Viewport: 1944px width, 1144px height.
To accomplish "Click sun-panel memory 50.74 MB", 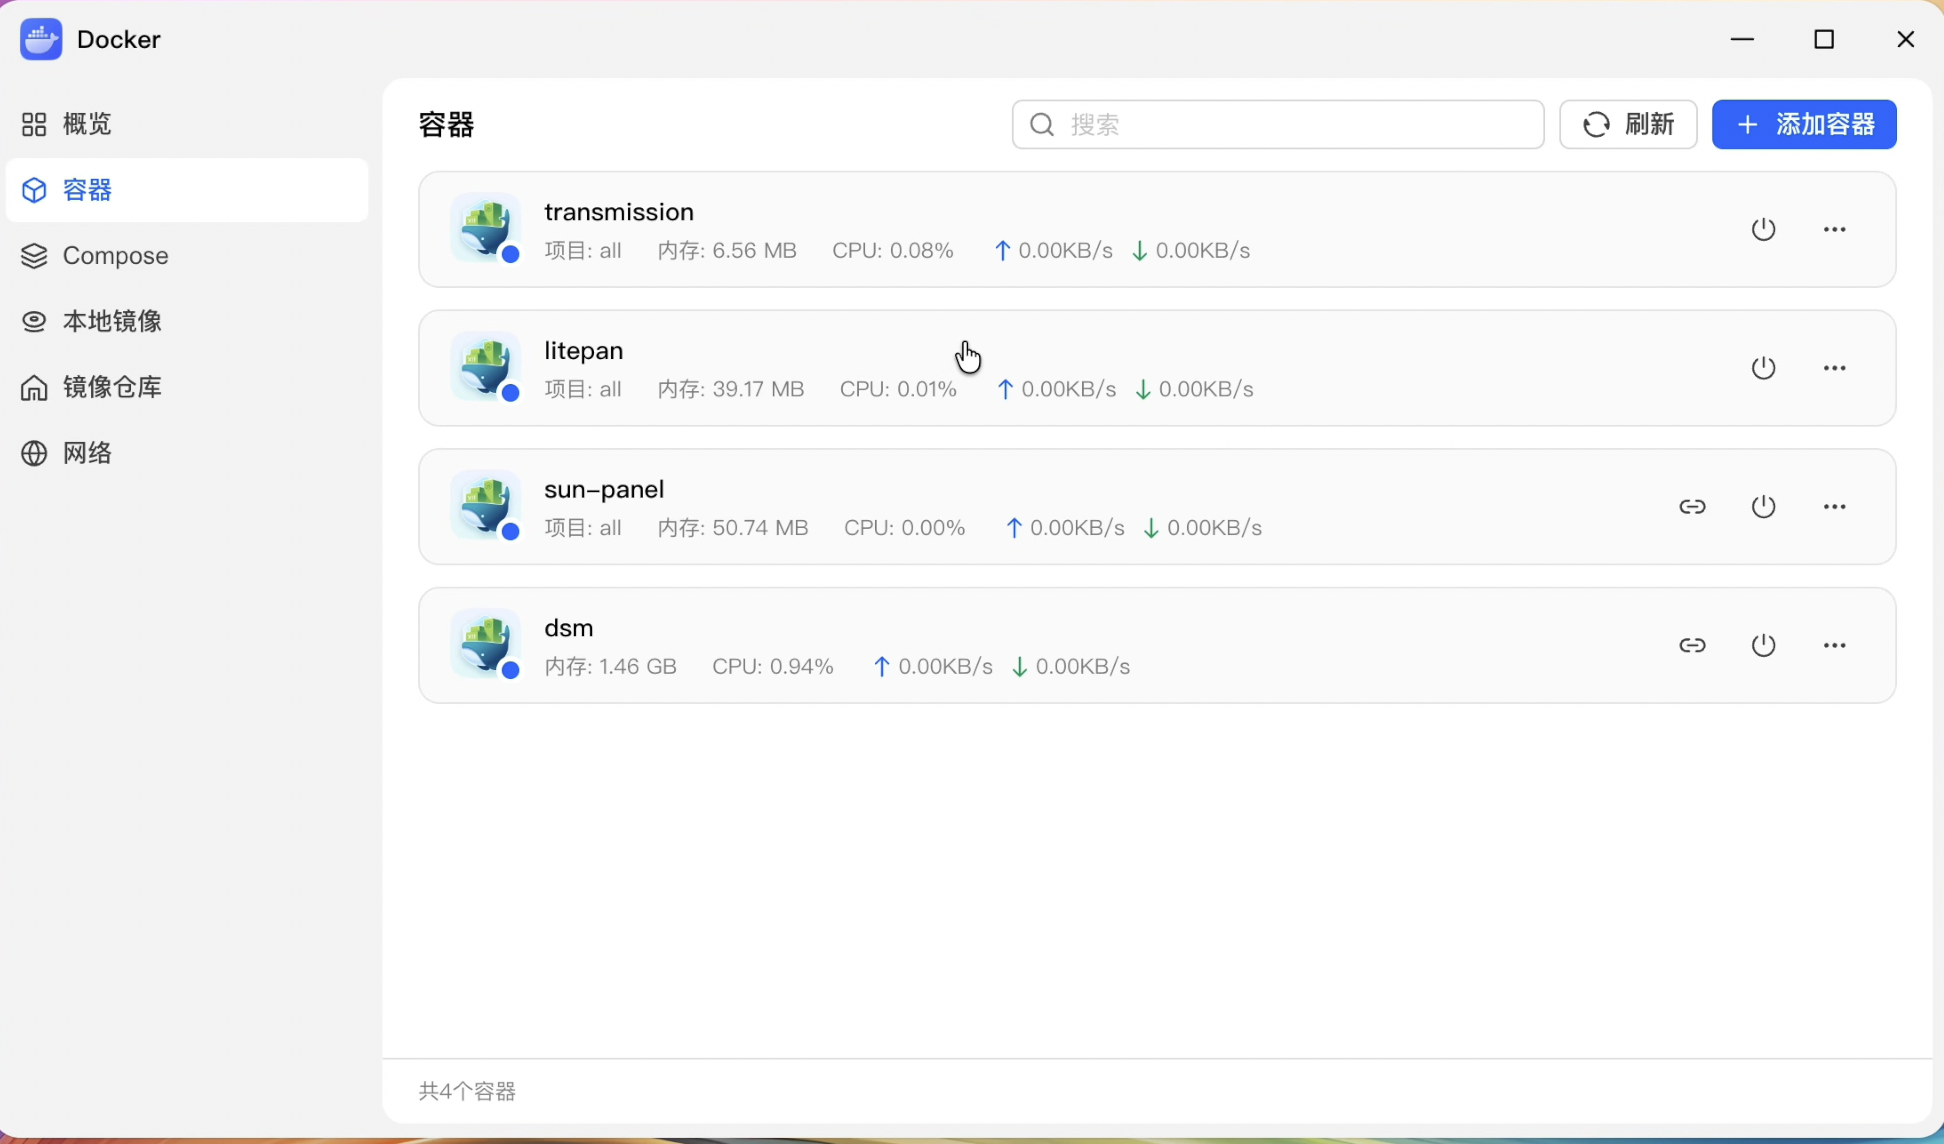I will (761, 528).
